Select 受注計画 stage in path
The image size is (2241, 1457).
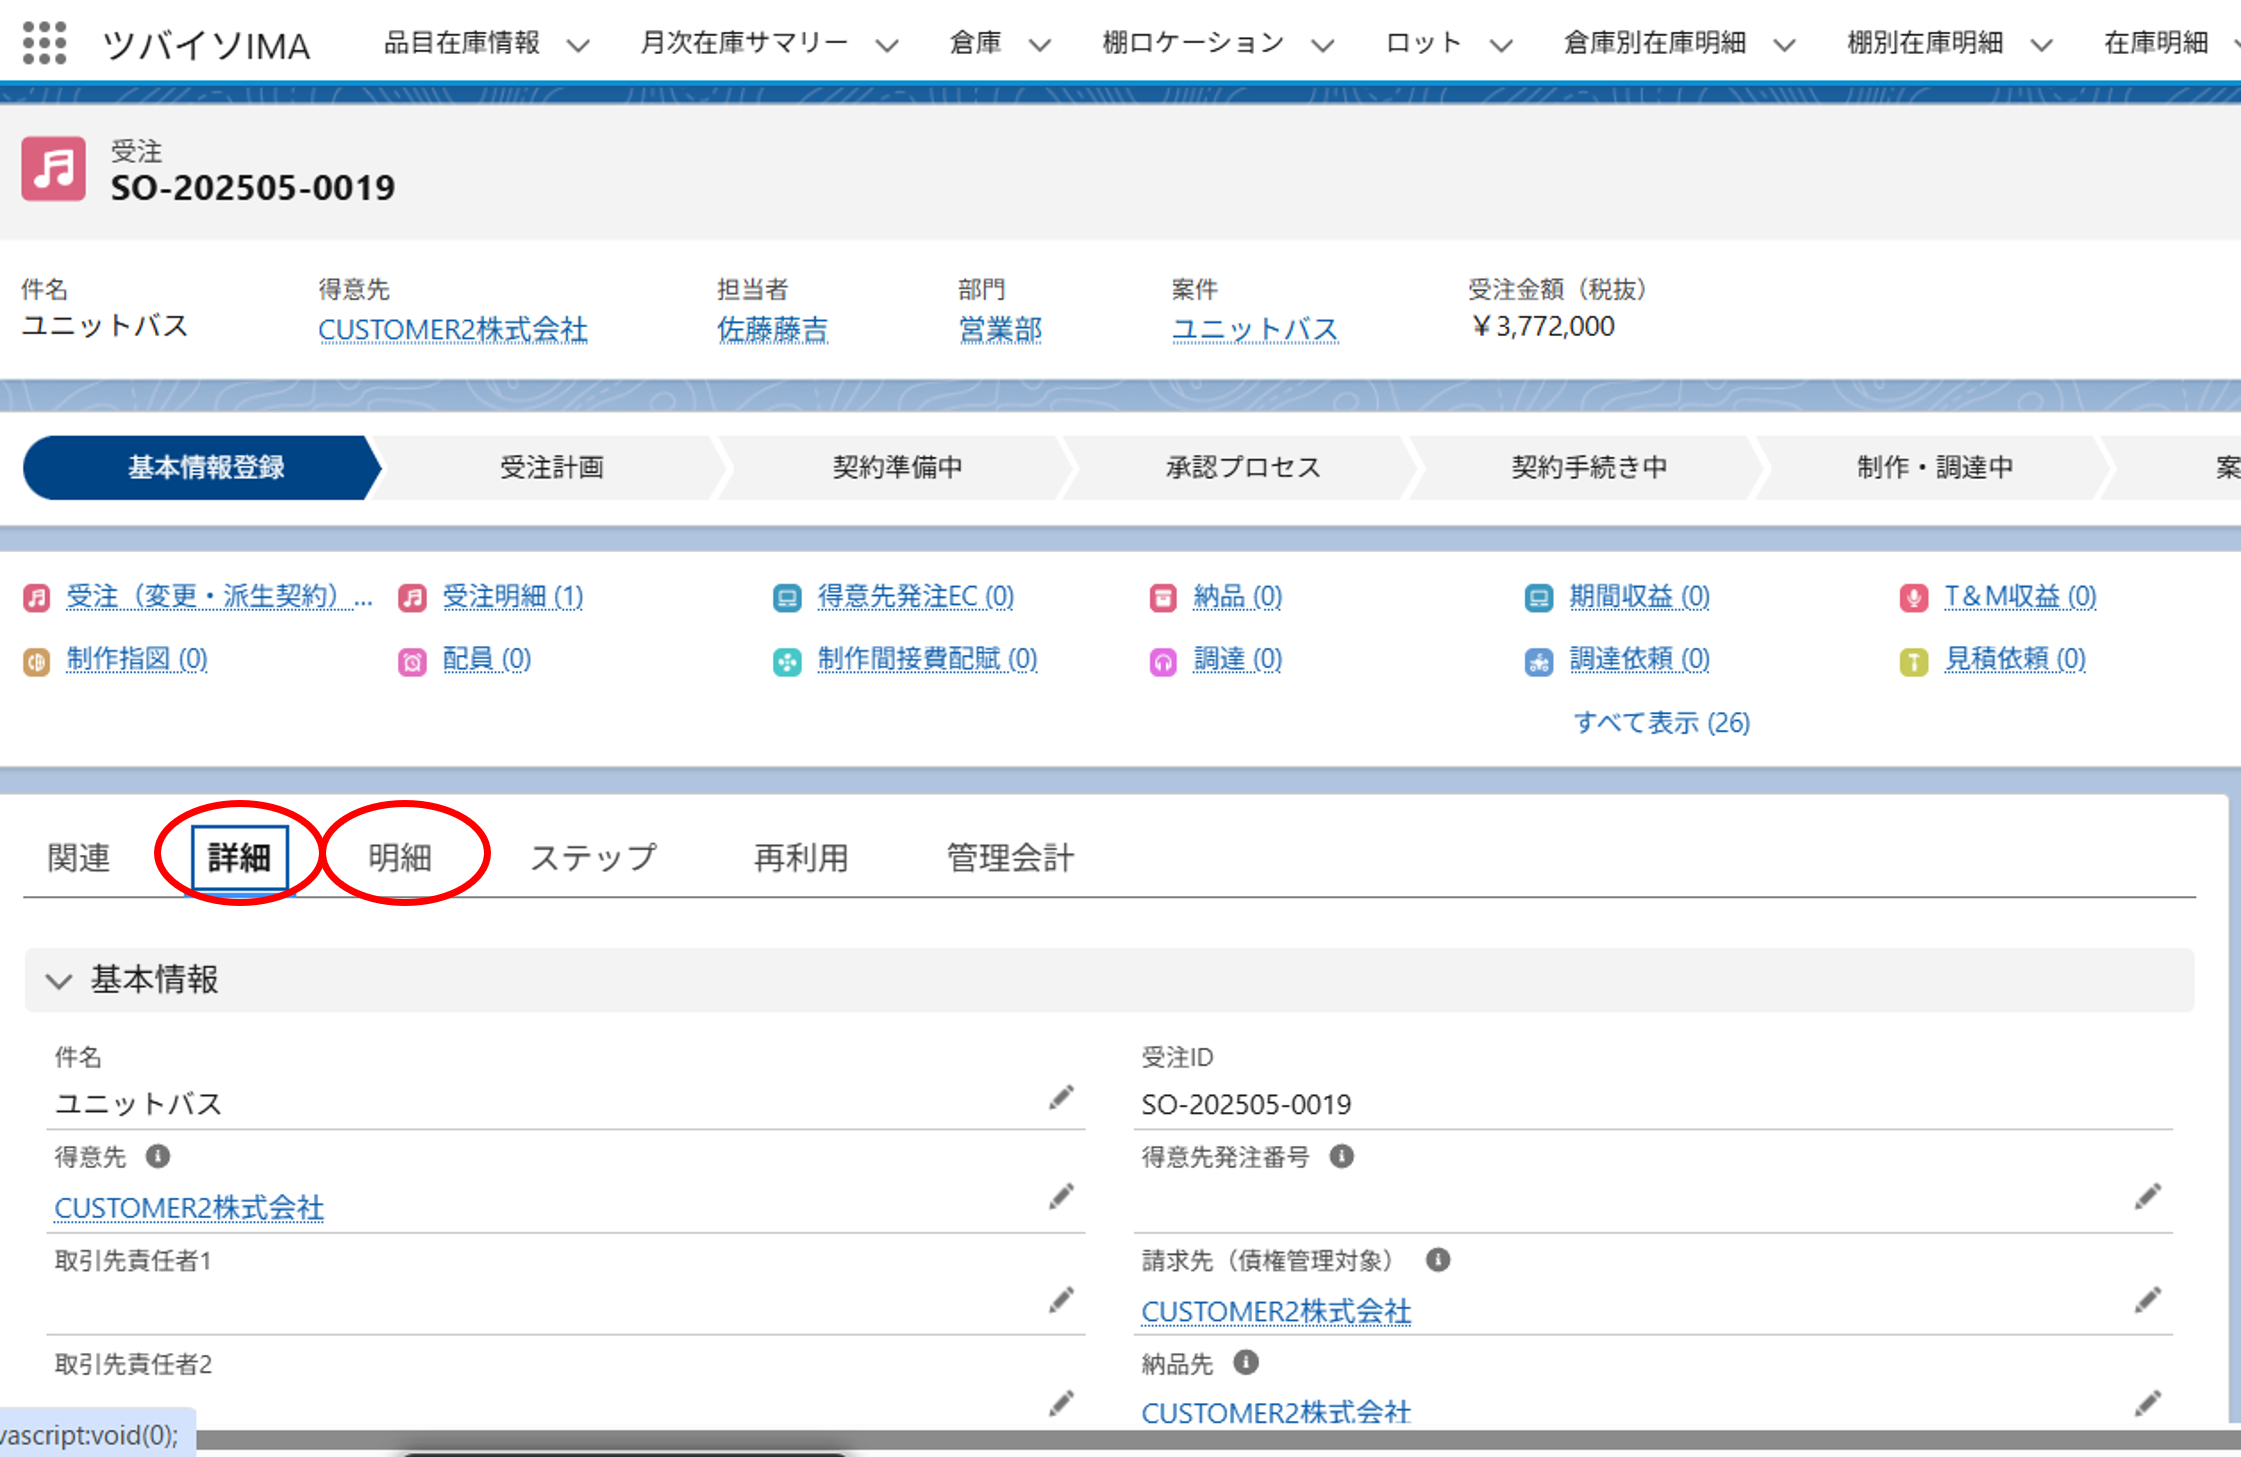552,467
